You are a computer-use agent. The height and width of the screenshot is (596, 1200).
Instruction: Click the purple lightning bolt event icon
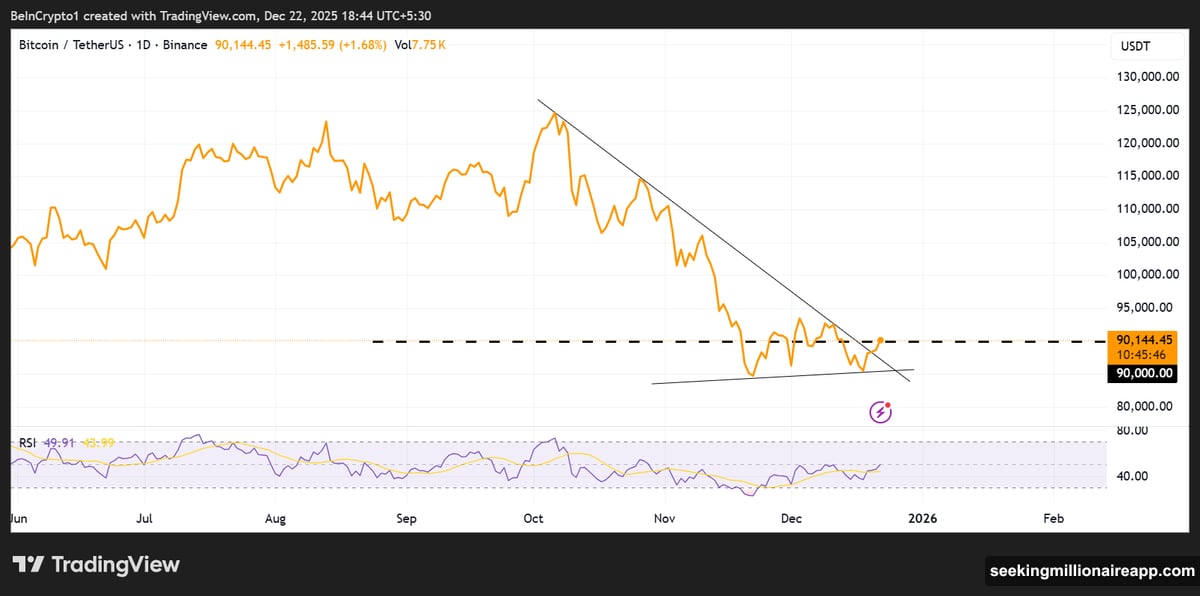click(x=880, y=411)
